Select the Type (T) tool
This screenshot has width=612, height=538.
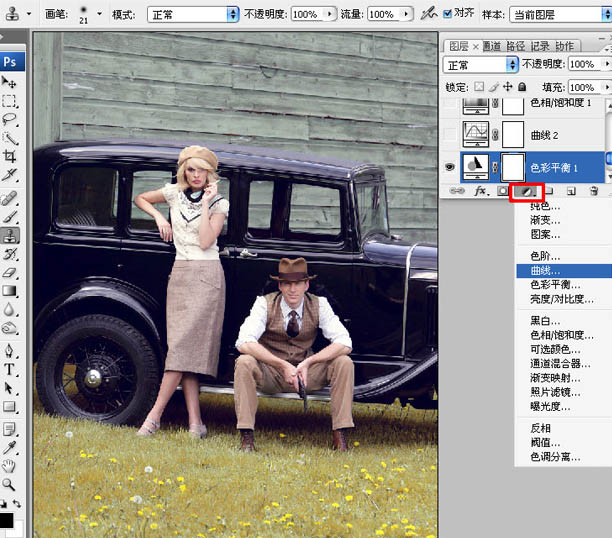click(x=10, y=370)
